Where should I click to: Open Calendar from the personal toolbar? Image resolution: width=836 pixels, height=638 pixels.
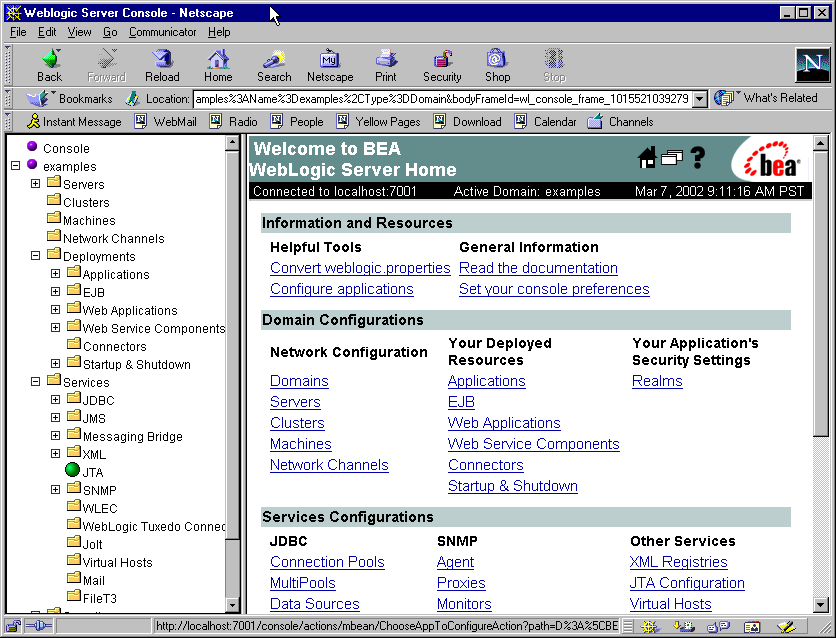click(x=545, y=122)
